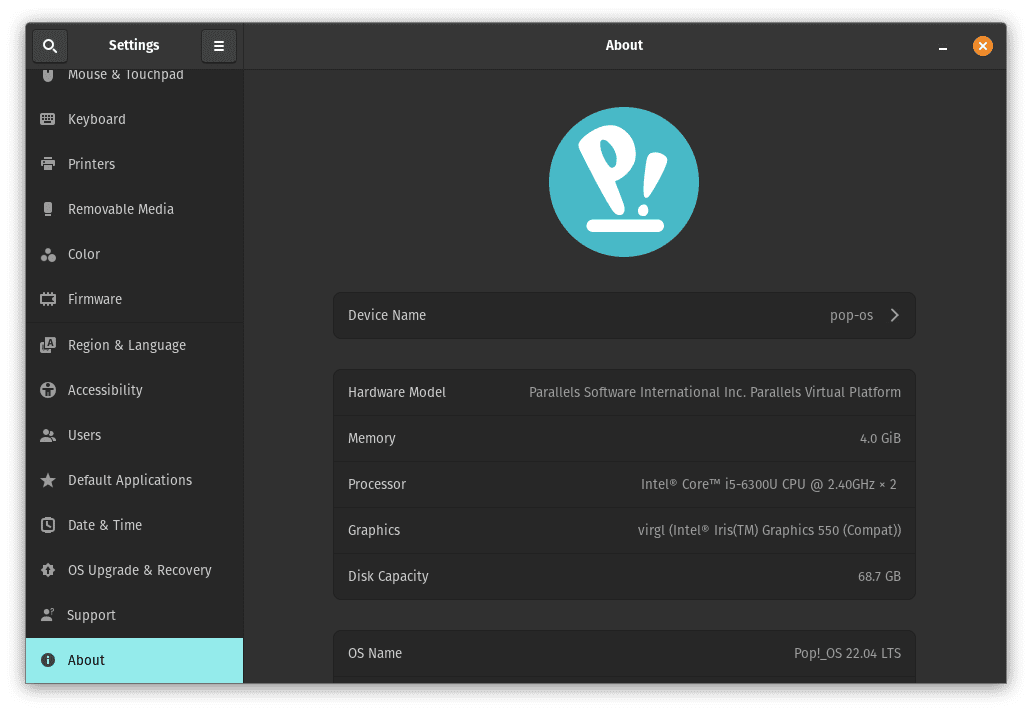Switch to the Color panel

pos(134,254)
